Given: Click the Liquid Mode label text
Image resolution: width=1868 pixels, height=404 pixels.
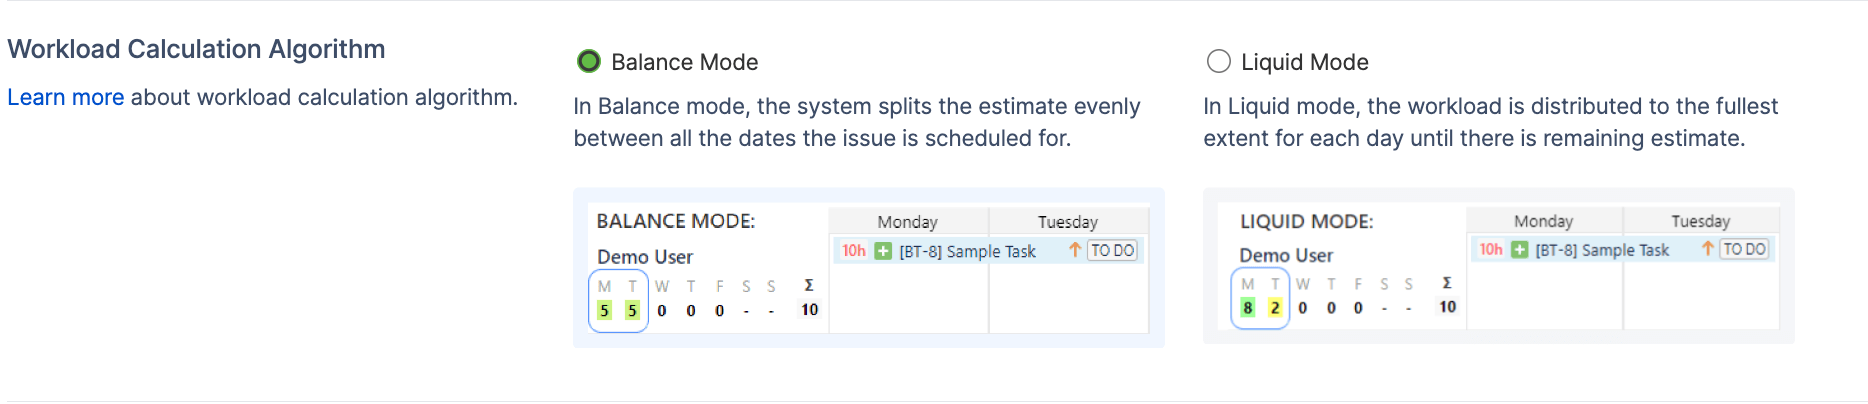Looking at the screenshot, I should point(1304,62).
